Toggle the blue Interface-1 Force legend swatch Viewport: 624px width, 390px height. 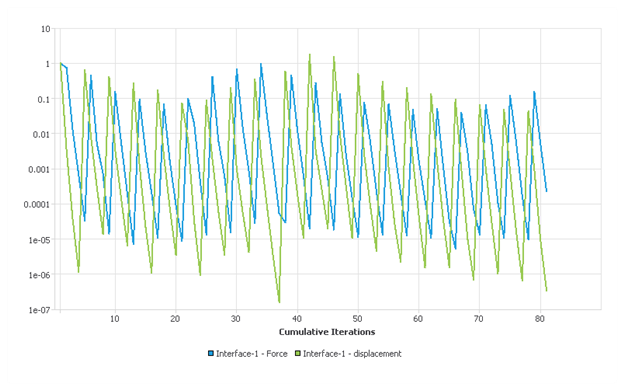click(211, 353)
